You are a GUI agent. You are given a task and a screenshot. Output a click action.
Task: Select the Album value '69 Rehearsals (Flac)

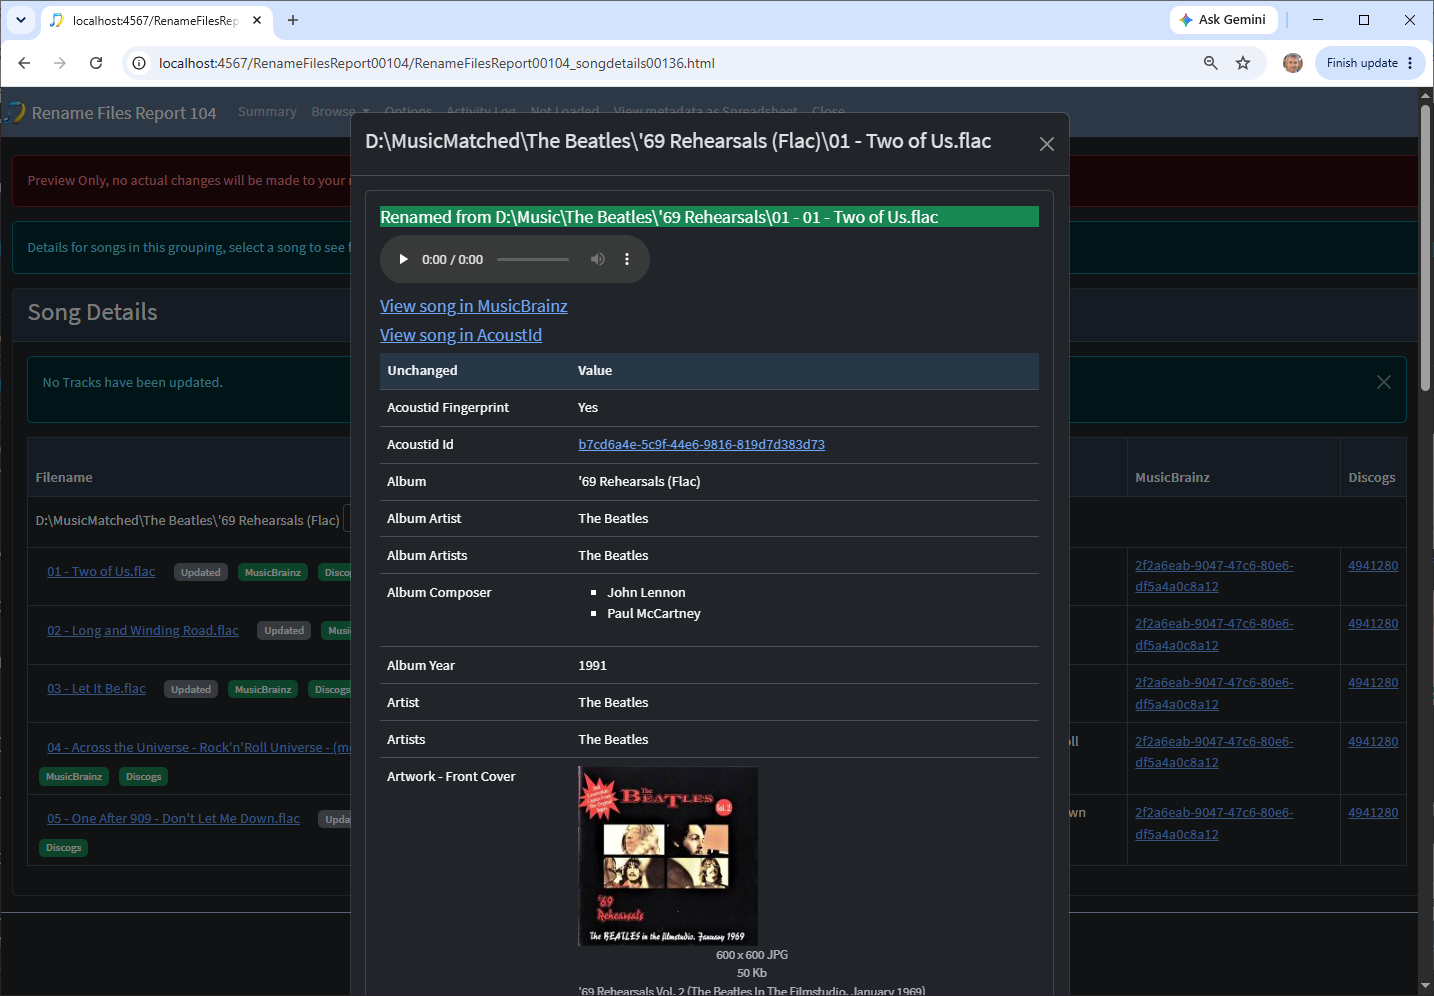pyautogui.click(x=639, y=482)
